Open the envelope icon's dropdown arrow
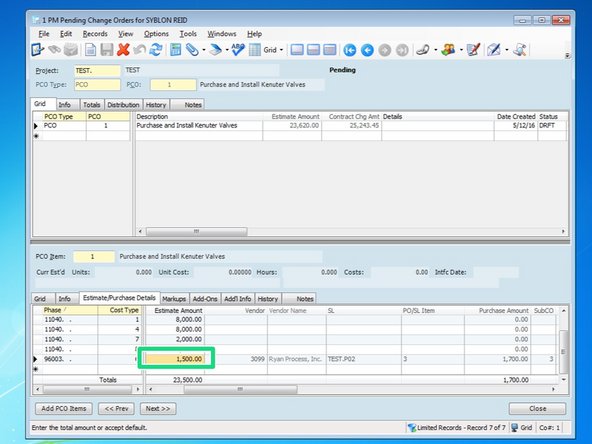Screen dimensions: 592x444 [x=506, y=50]
